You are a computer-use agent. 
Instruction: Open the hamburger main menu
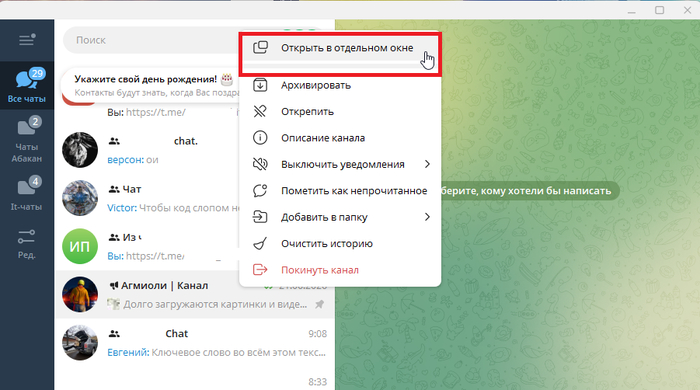(x=27, y=40)
